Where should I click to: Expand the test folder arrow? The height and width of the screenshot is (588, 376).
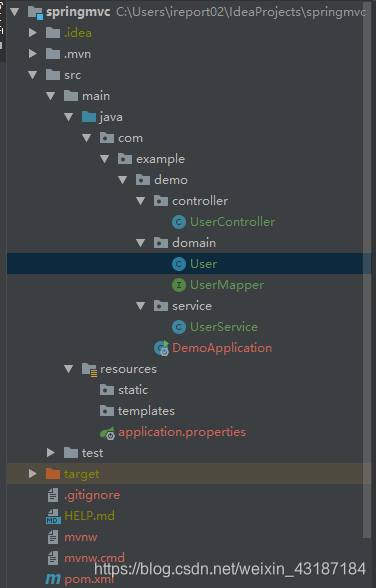point(51,453)
